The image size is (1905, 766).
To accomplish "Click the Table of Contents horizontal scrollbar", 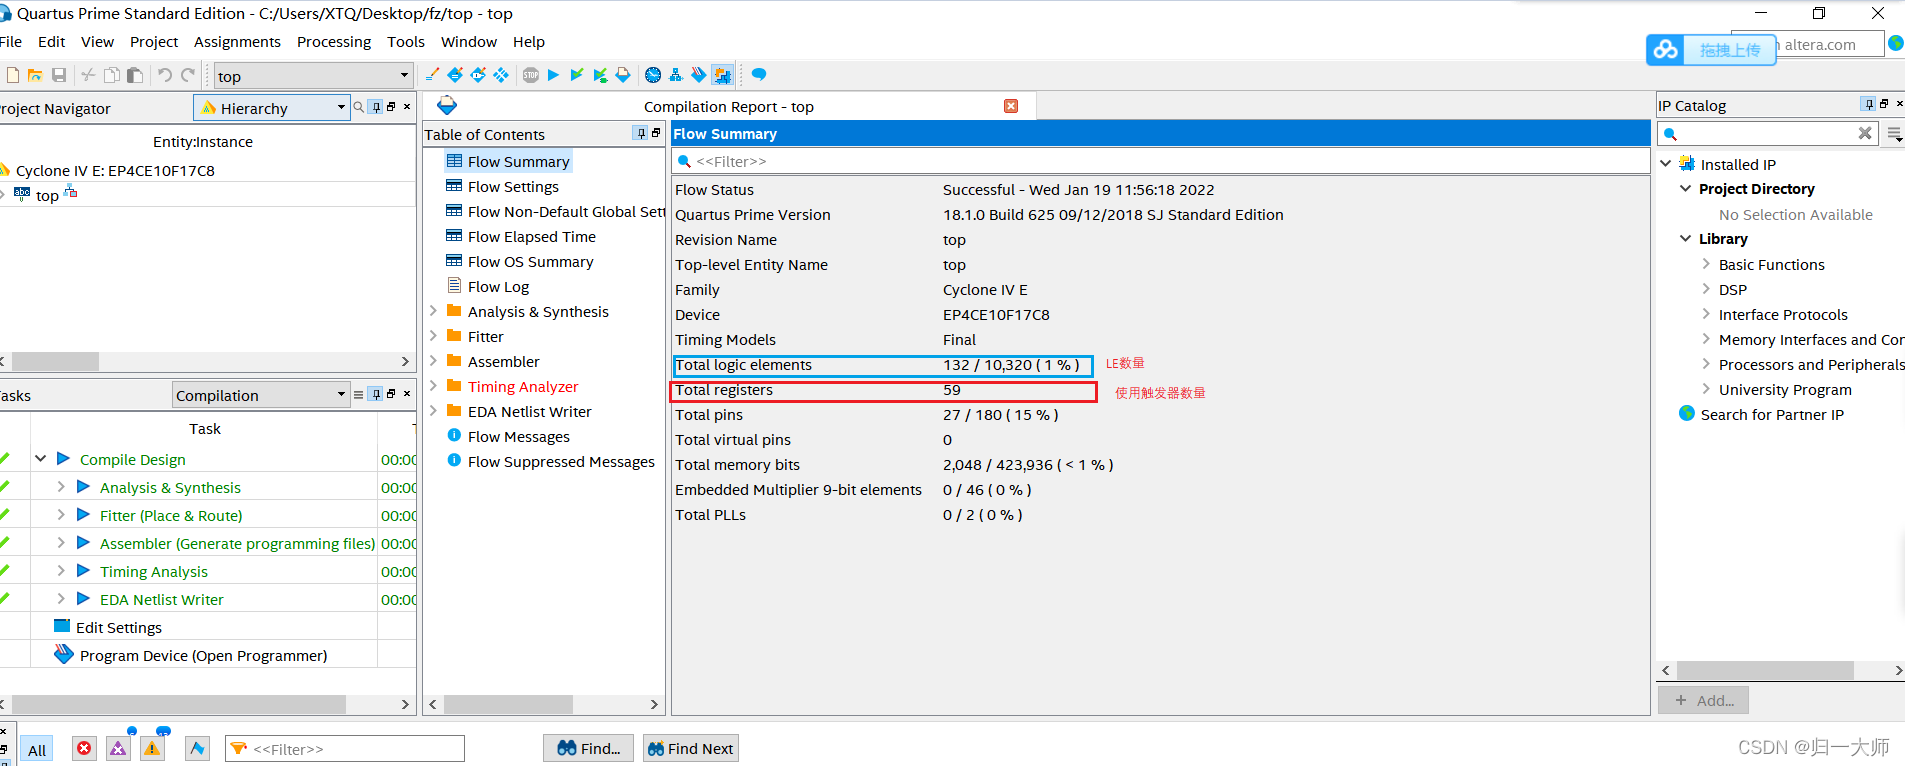I will click(509, 704).
